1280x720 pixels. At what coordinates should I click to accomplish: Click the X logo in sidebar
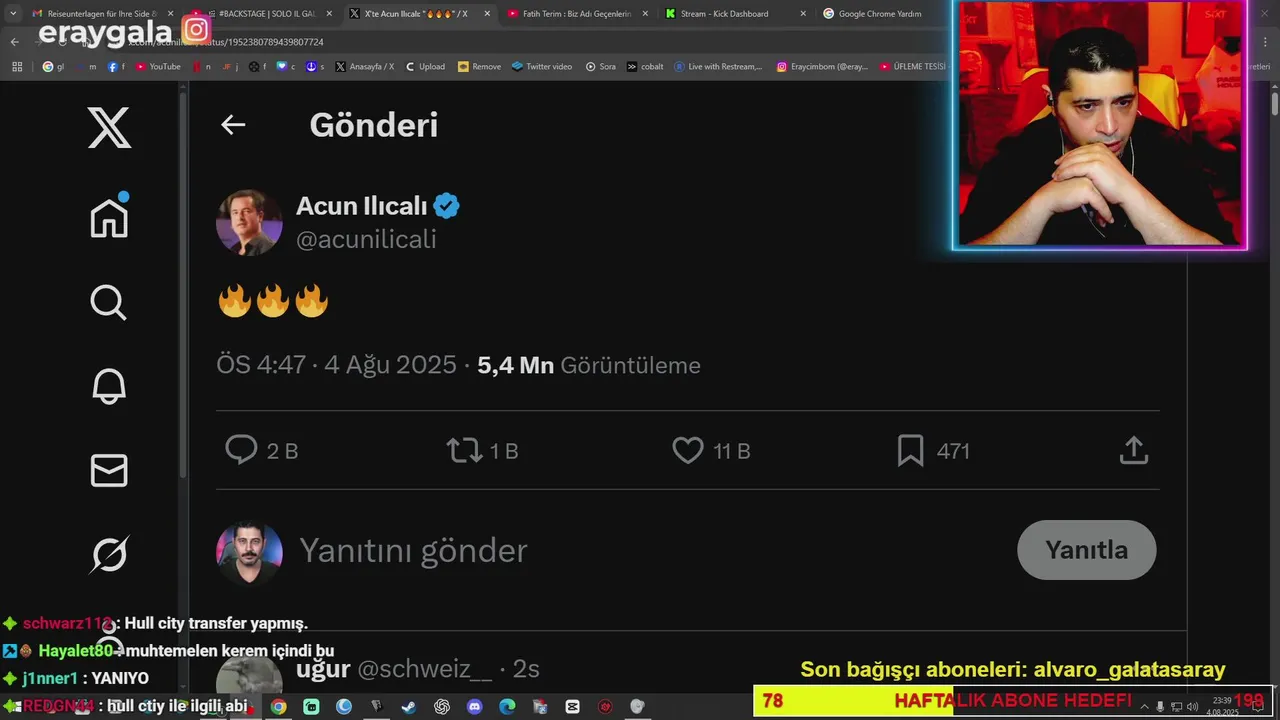109,128
